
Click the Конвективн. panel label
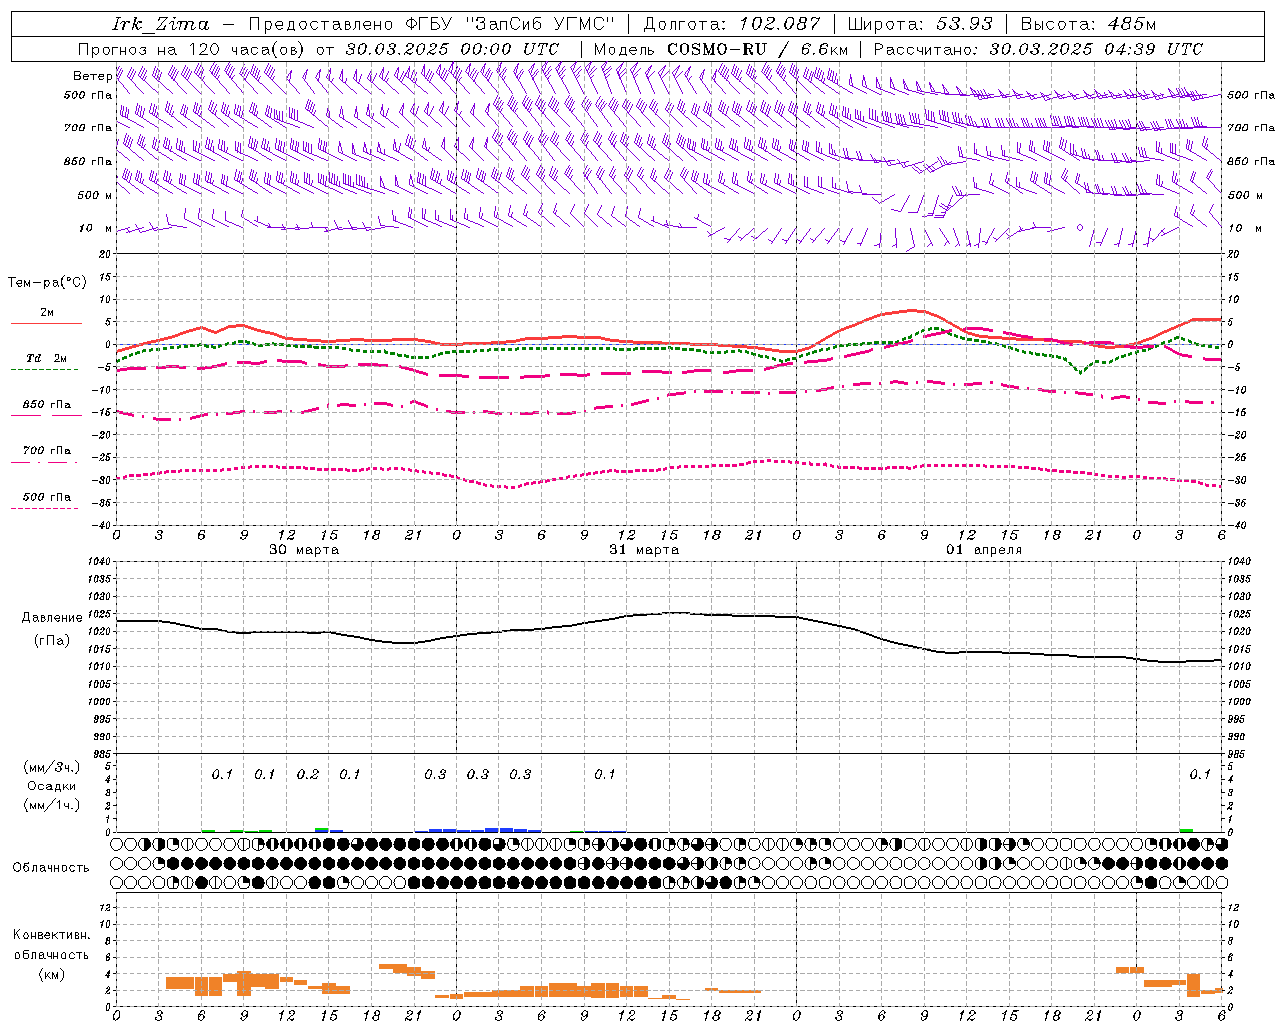click(51, 935)
